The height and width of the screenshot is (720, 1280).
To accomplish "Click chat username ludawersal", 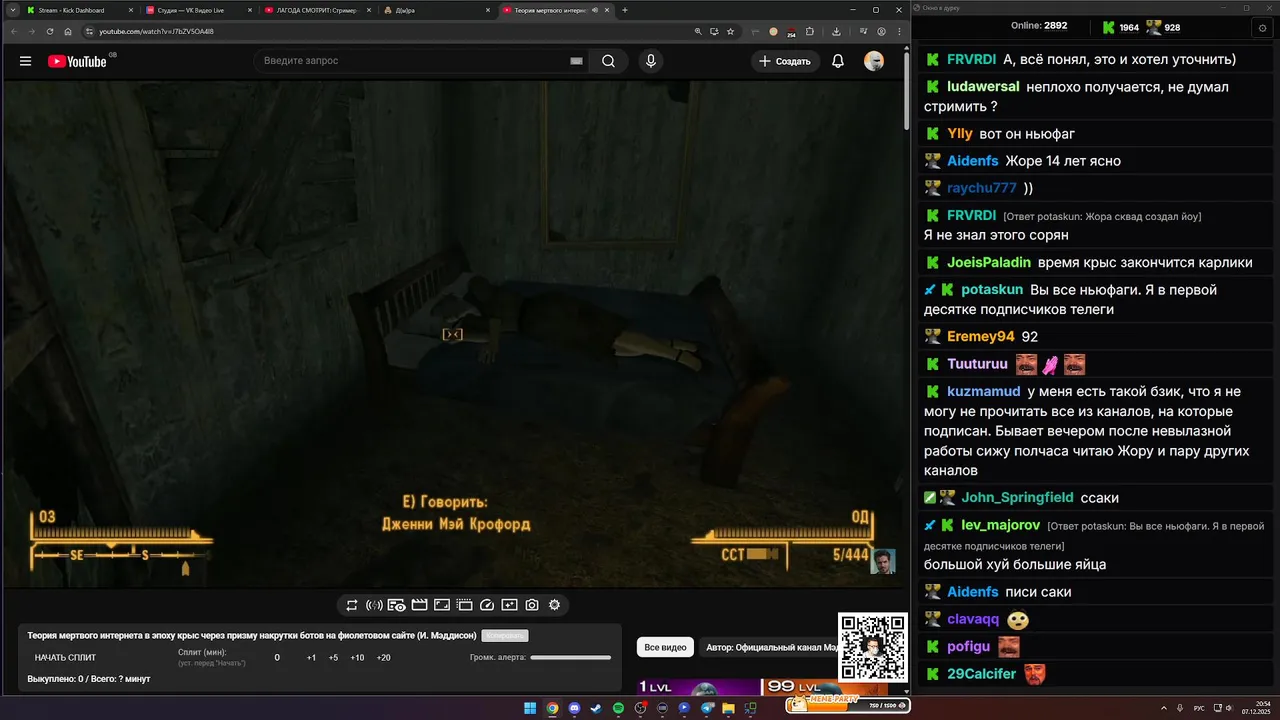I will [983, 87].
